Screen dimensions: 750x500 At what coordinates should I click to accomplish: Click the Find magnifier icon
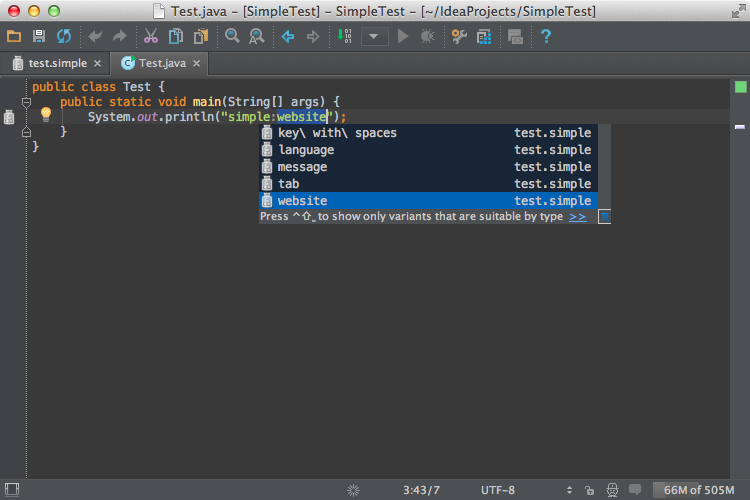(232, 37)
